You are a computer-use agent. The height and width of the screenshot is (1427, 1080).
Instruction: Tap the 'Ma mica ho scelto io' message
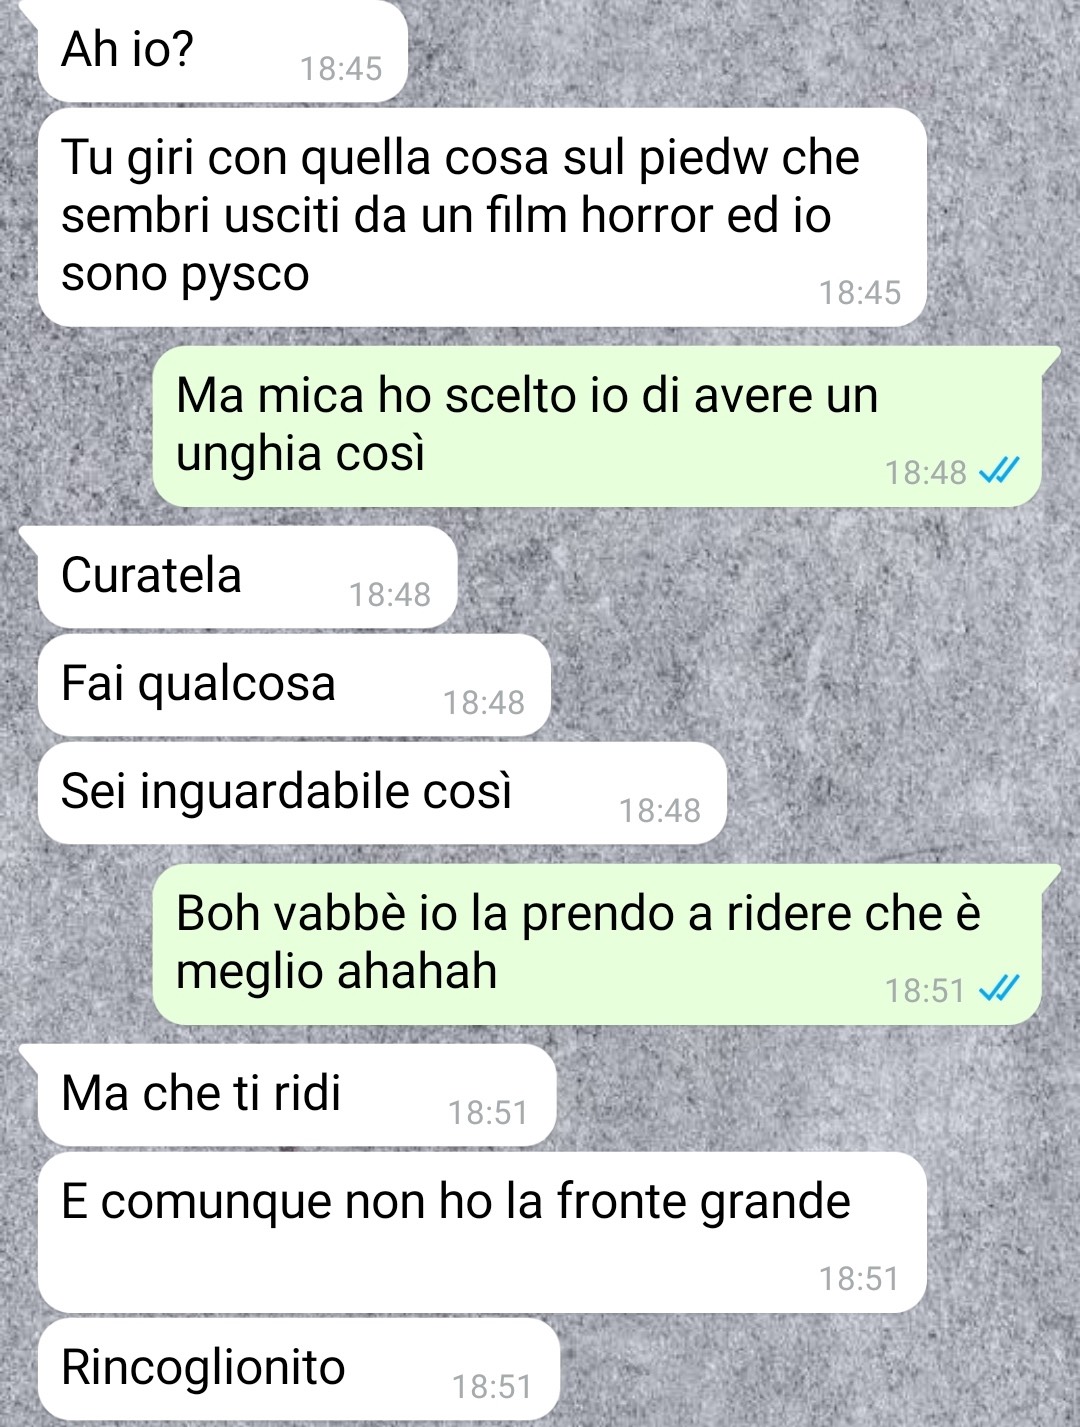(597, 426)
